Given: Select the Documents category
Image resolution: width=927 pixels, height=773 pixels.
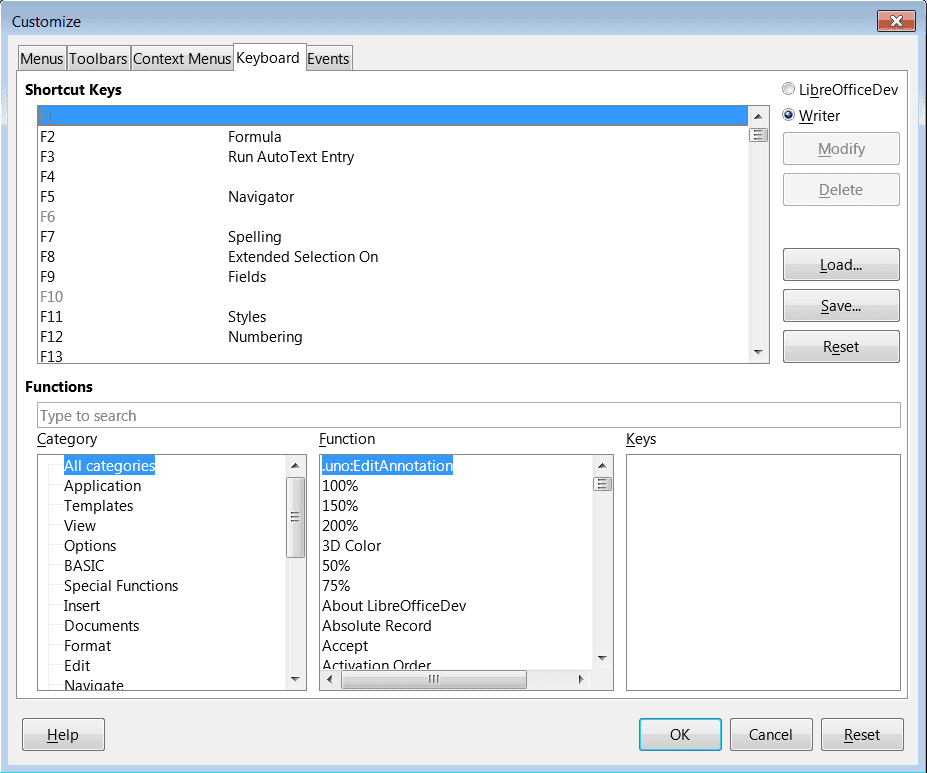Looking at the screenshot, I should tap(102, 626).
